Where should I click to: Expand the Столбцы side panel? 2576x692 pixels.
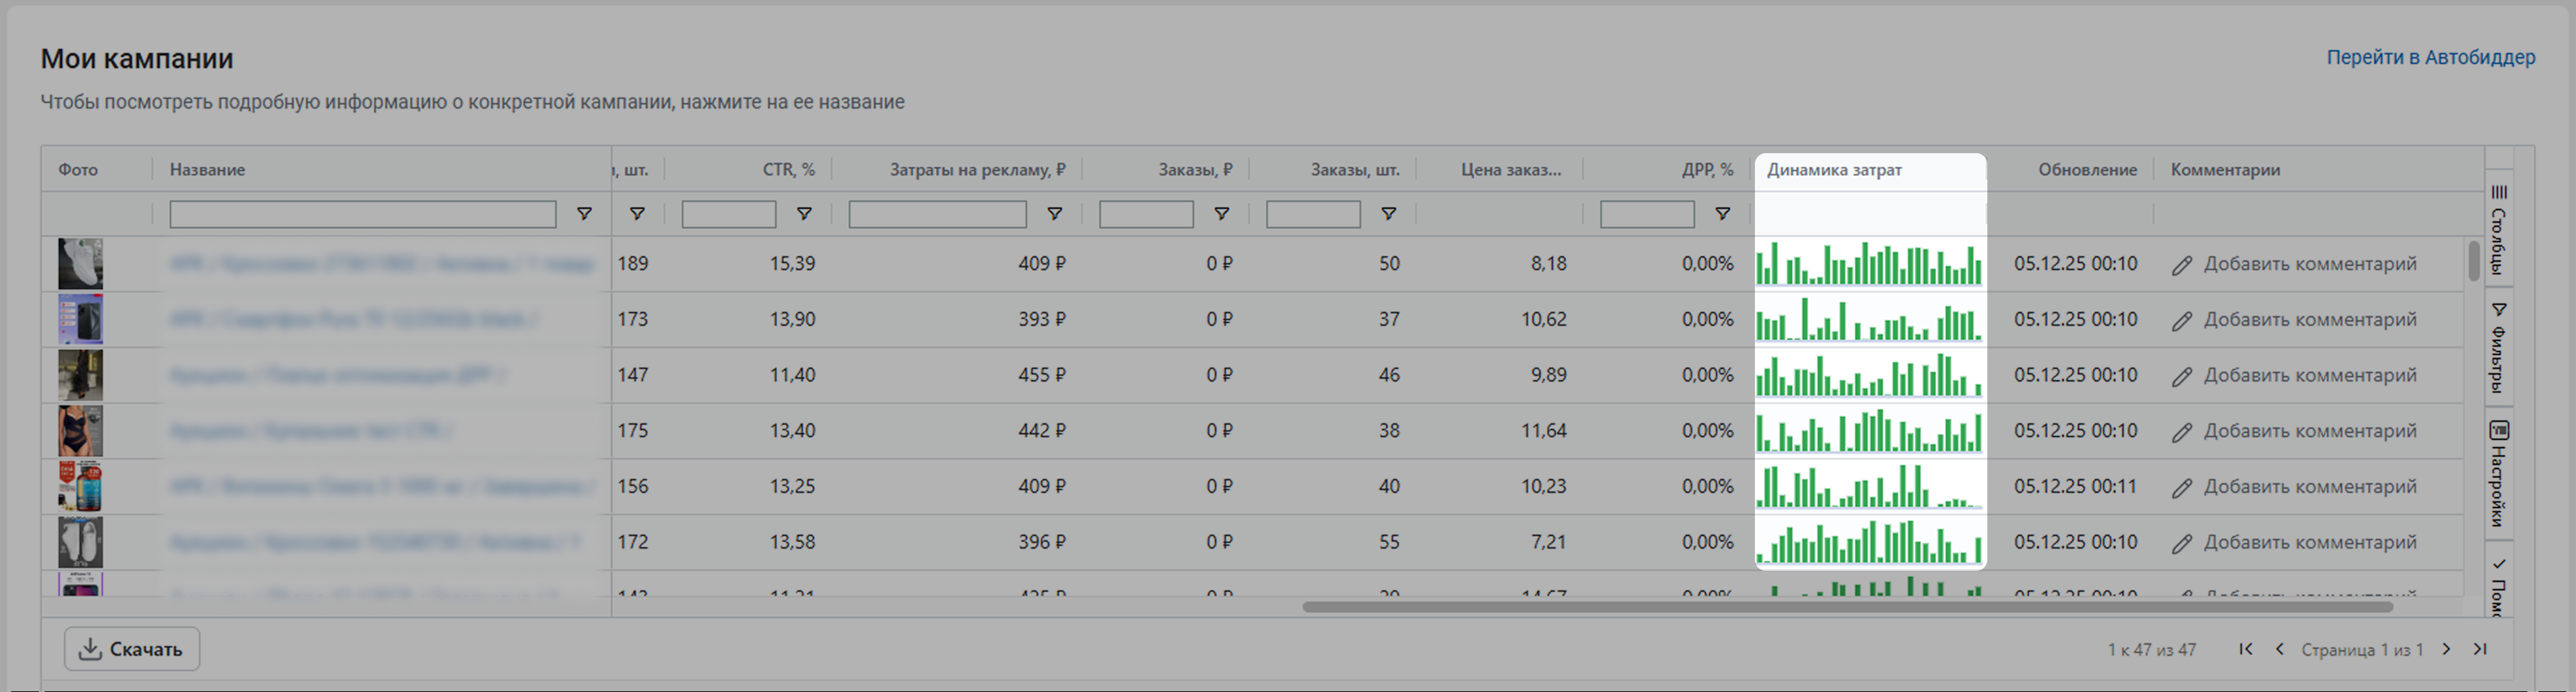click(2498, 228)
